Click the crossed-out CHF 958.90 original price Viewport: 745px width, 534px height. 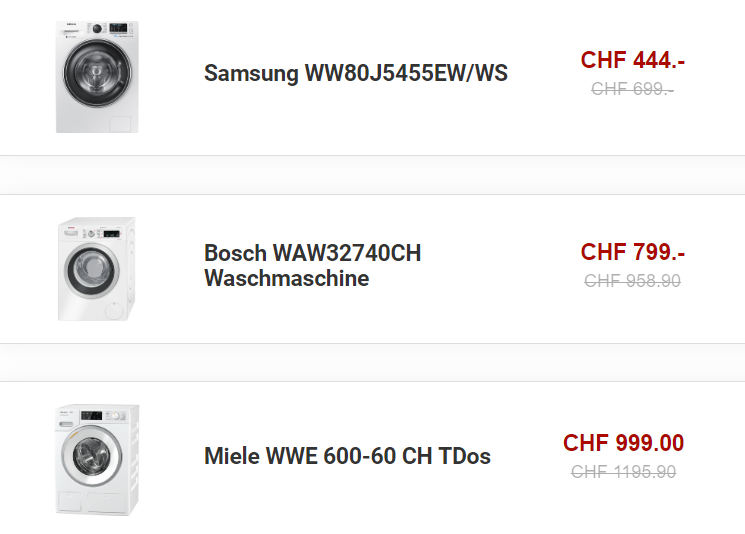[x=632, y=281]
